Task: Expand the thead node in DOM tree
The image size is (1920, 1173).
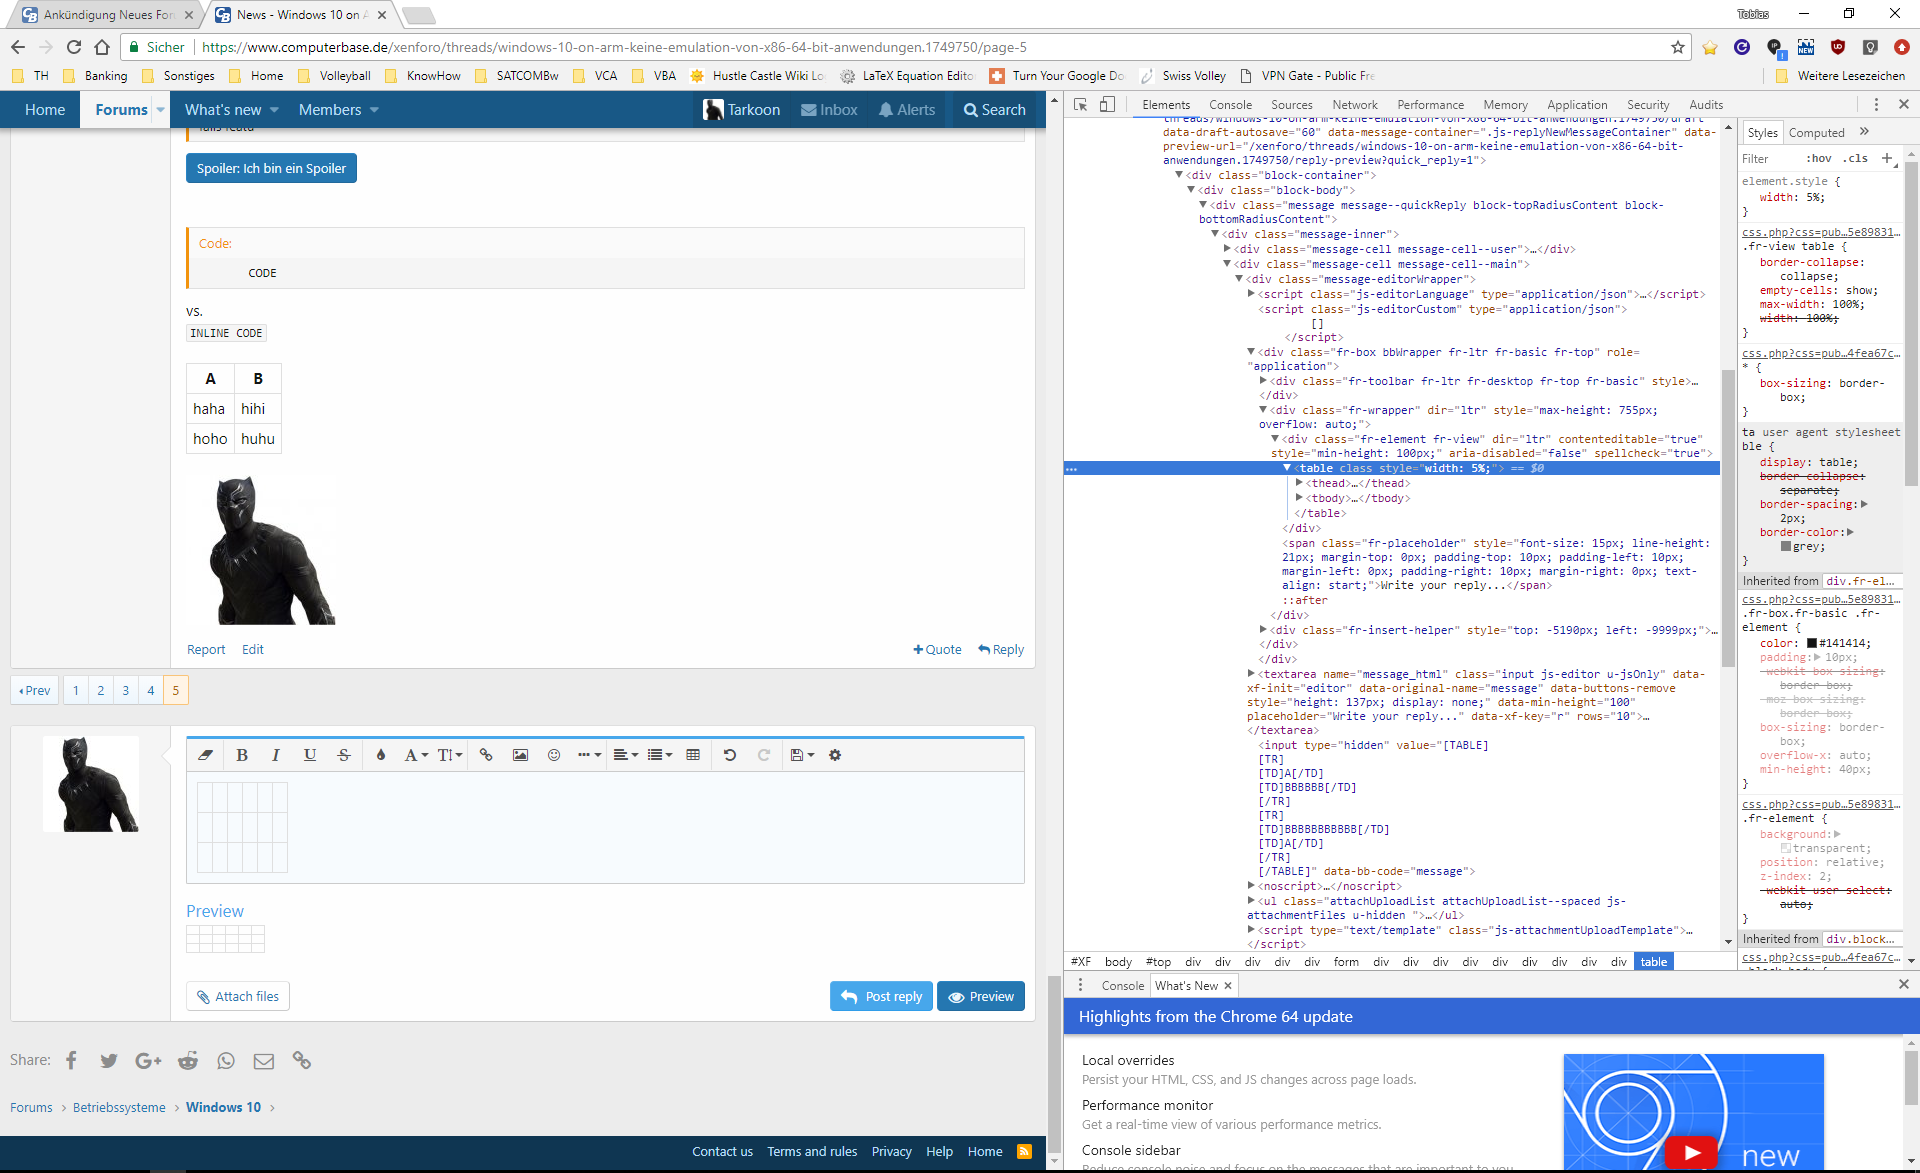Action: coord(1299,483)
